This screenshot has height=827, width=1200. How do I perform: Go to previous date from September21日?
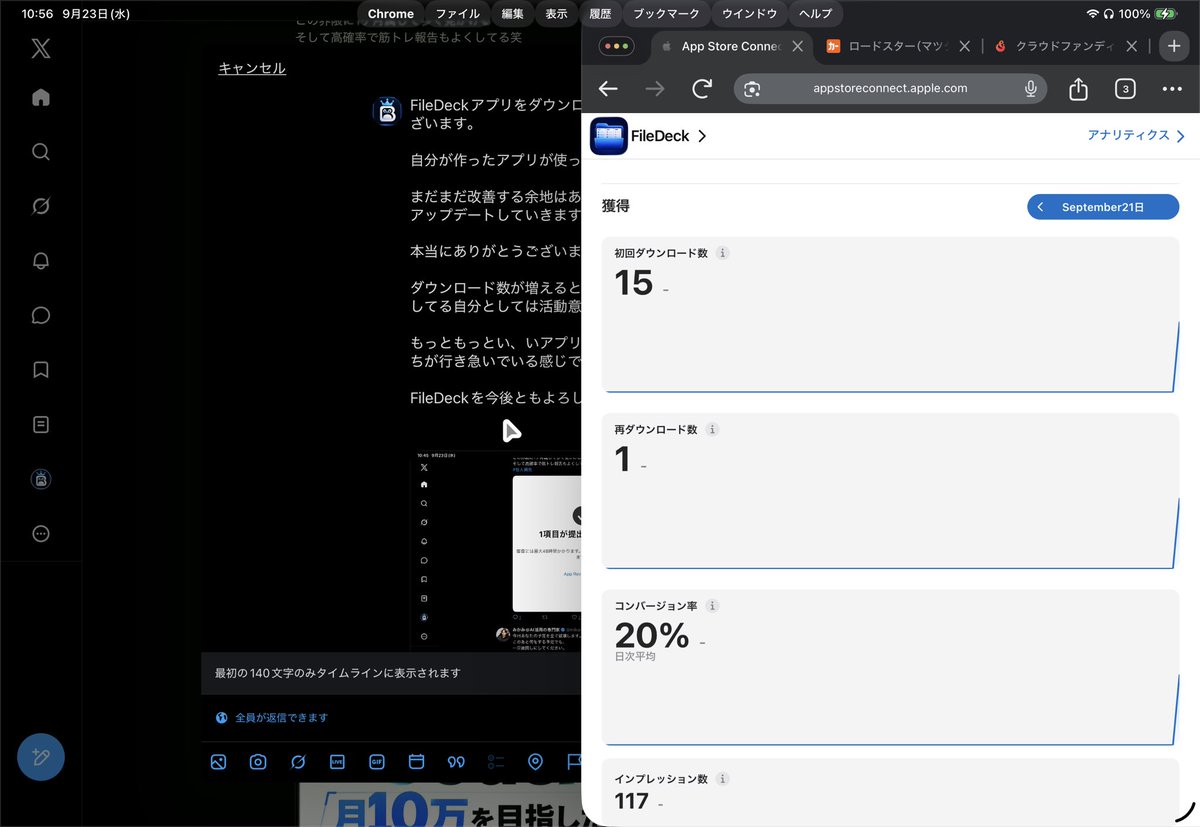(1041, 207)
